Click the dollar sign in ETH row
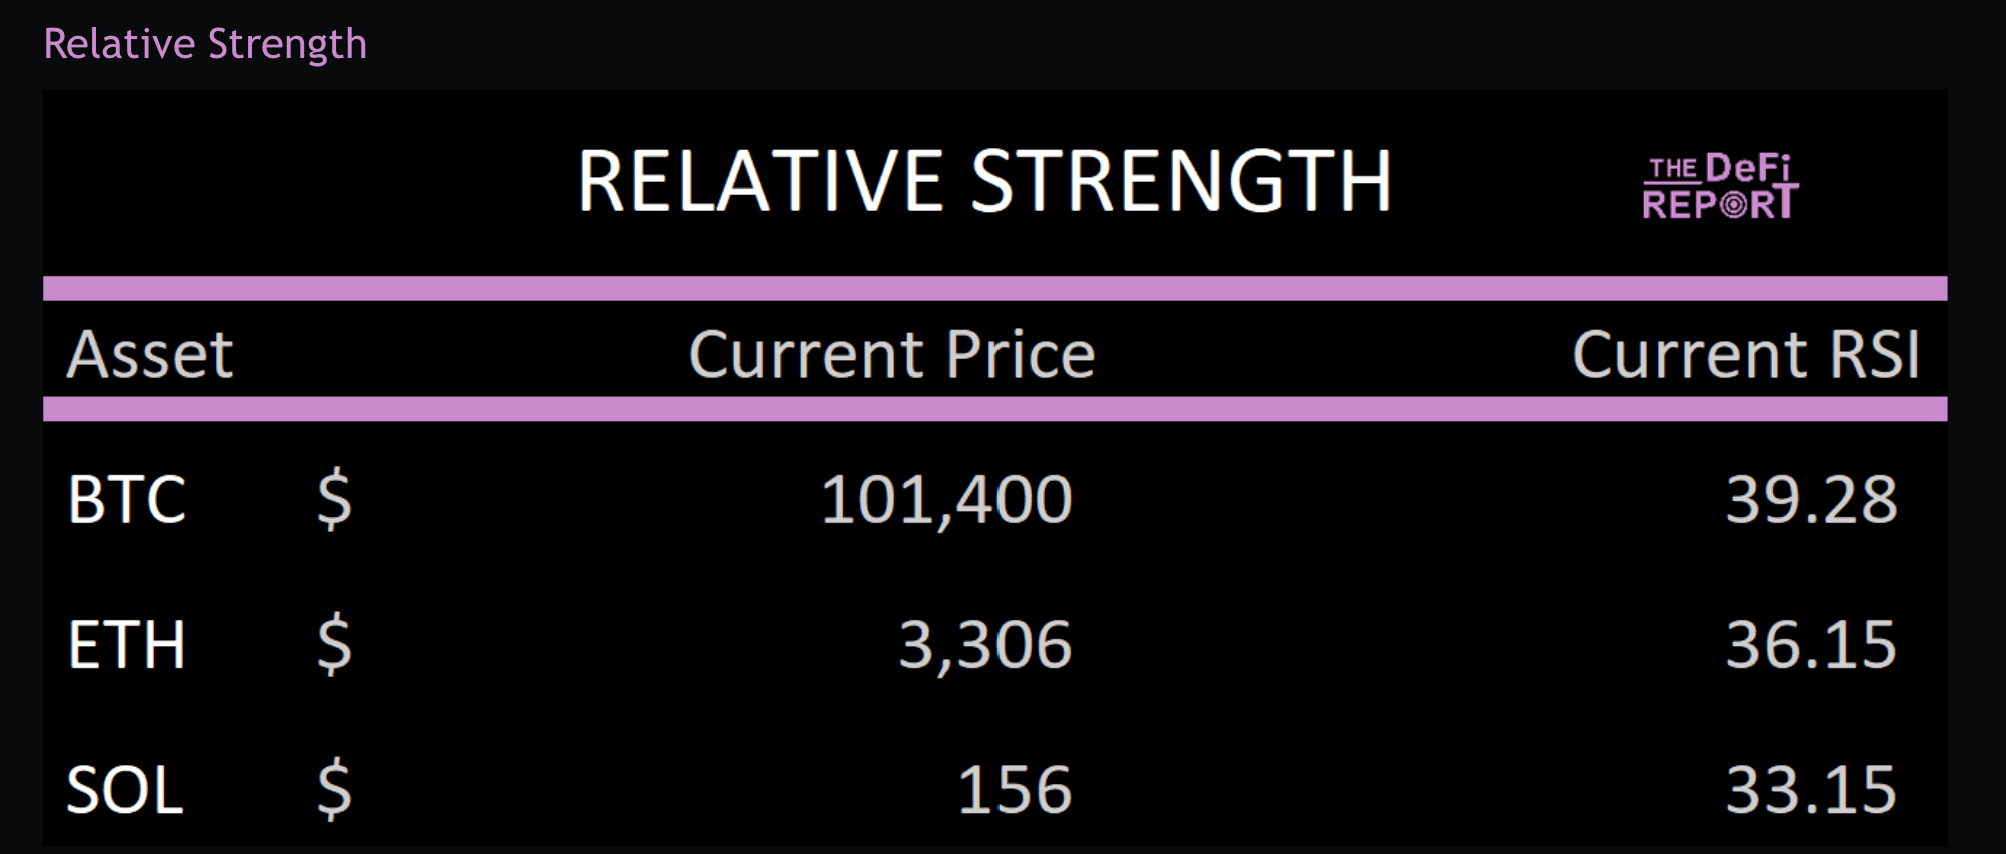2006x854 pixels. click(x=334, y=644)
